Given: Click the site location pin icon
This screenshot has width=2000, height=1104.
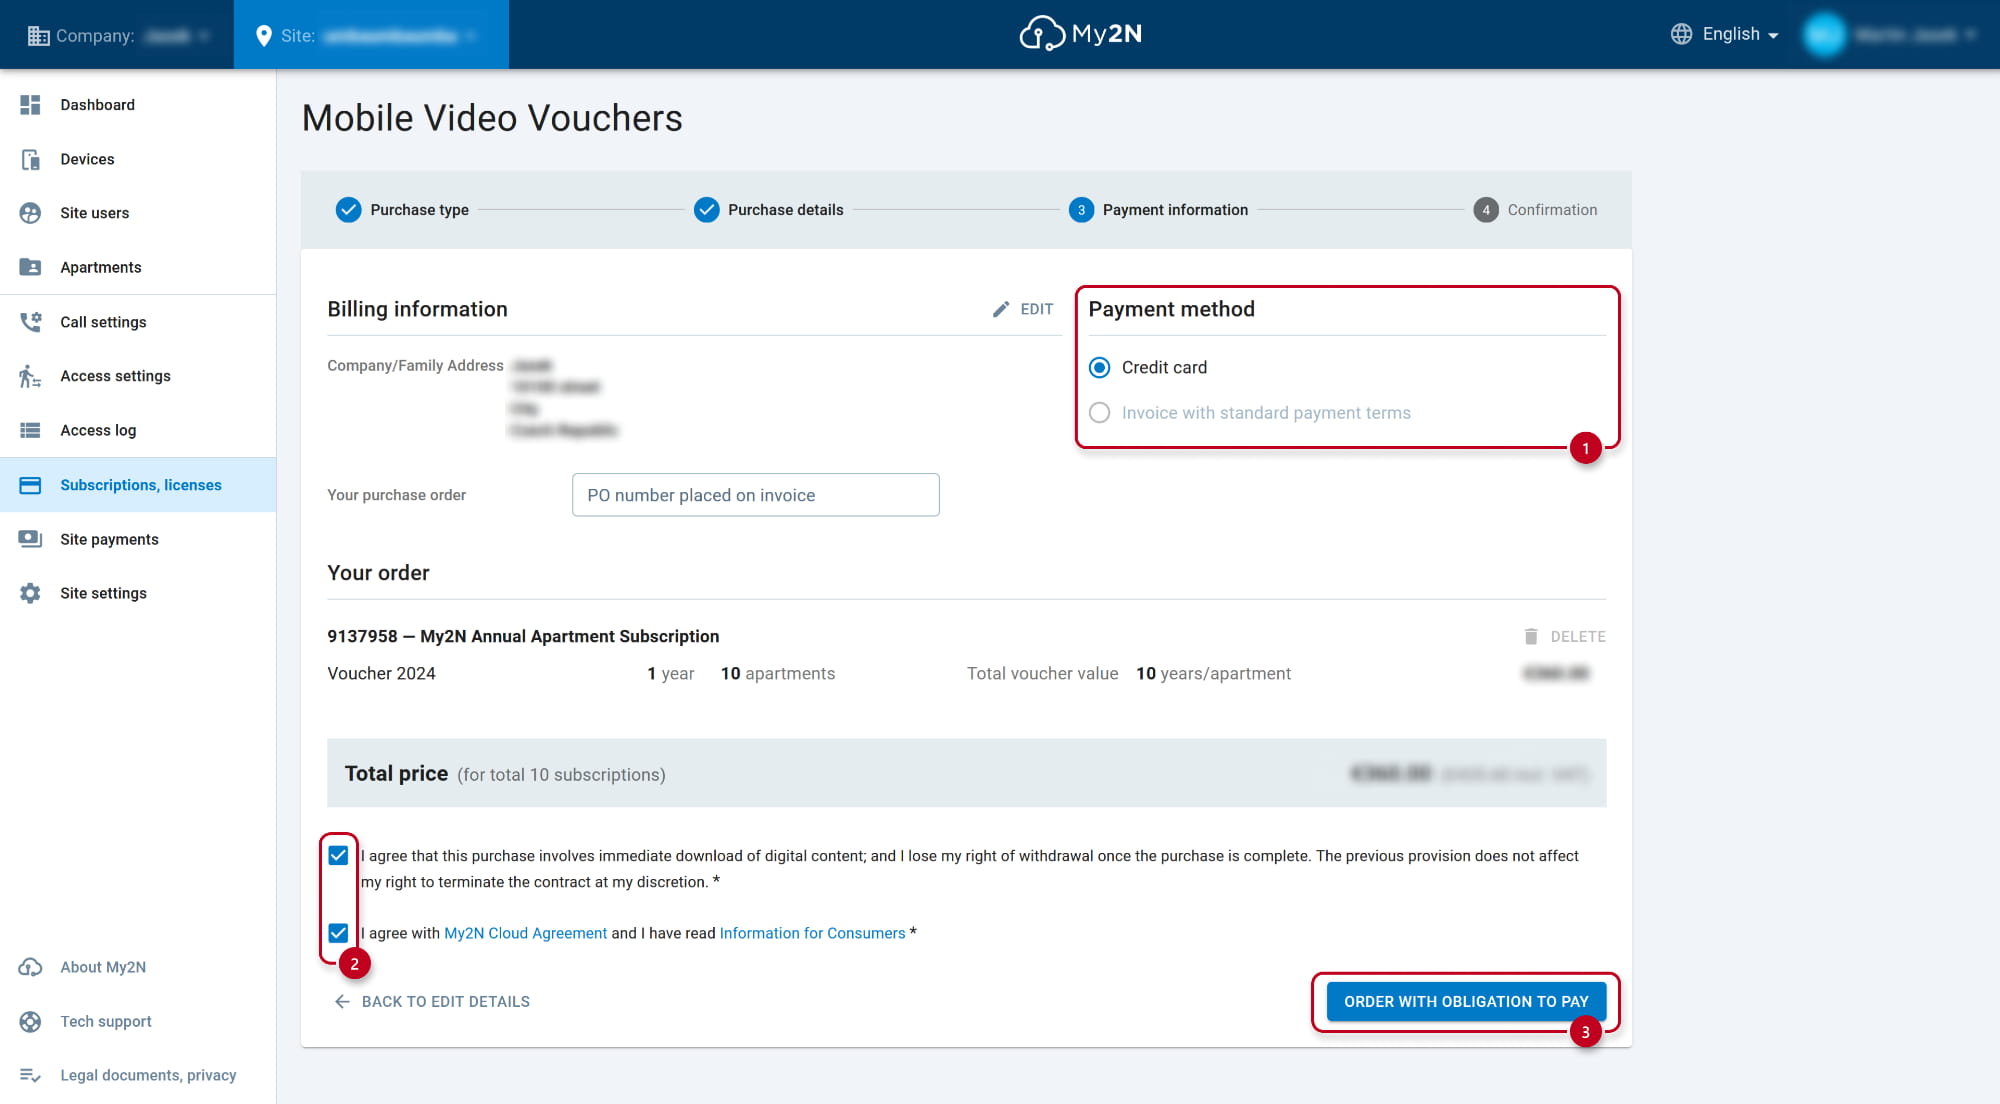Looking at the screenshot, I should click(264, 35).
